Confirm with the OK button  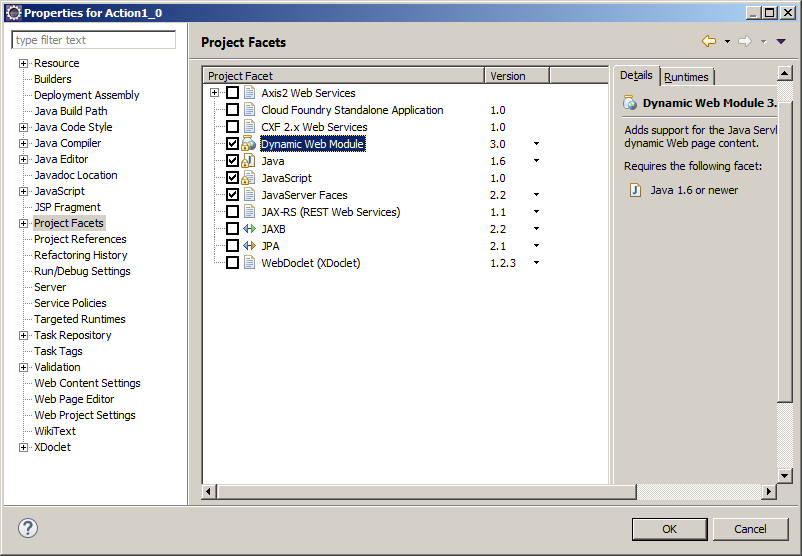coord(670,529)
